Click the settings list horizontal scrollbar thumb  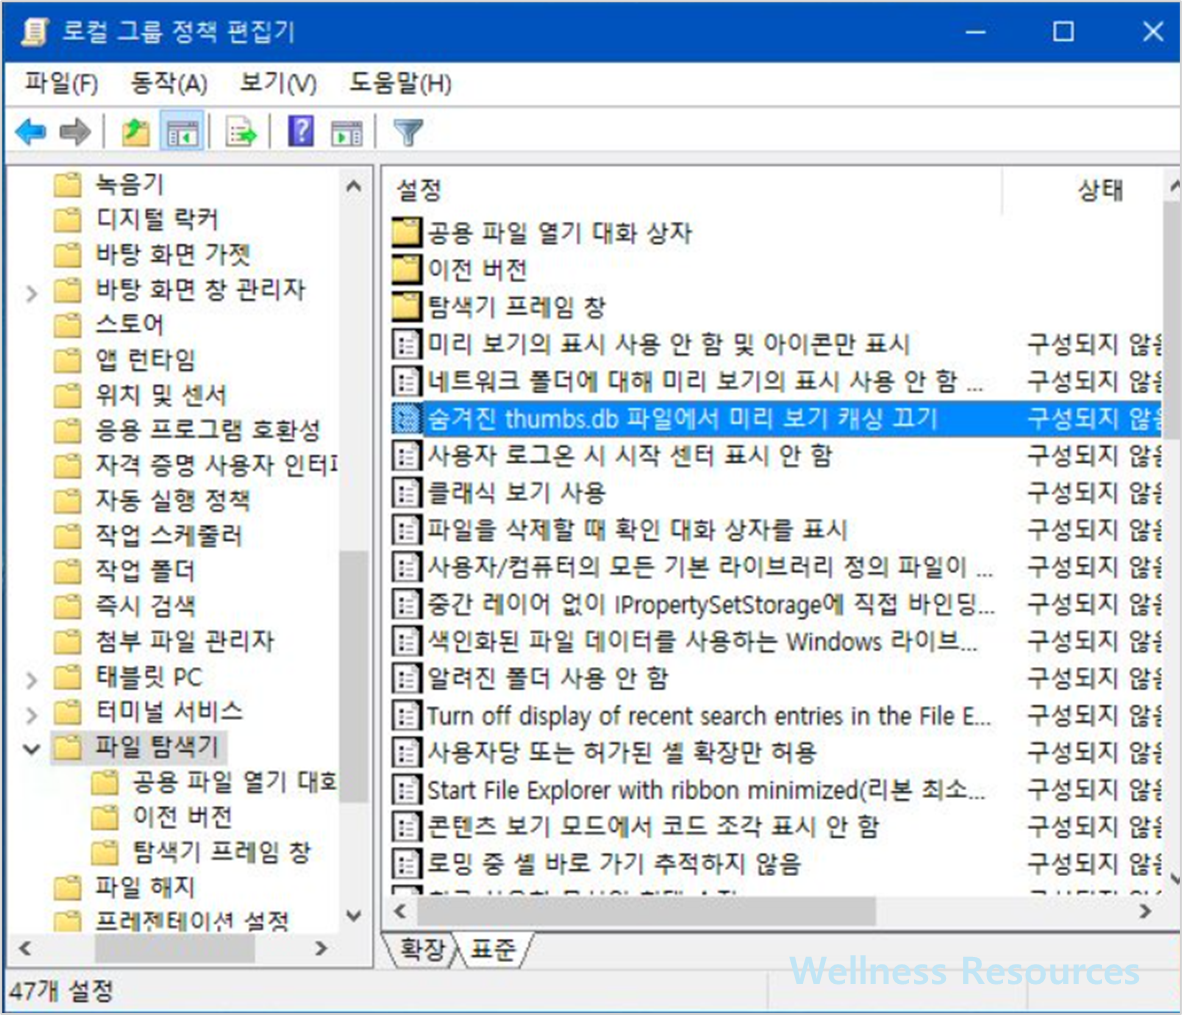tap(646, 911)
